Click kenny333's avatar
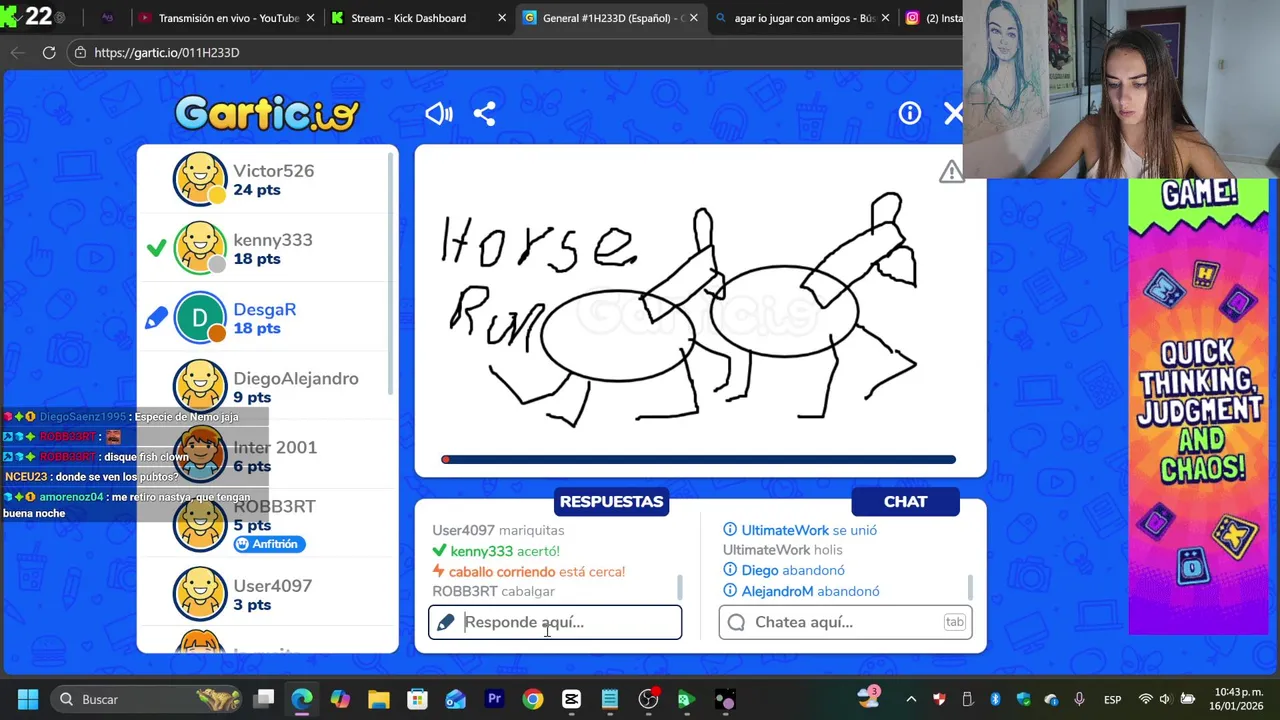 [x=200, y=248]
